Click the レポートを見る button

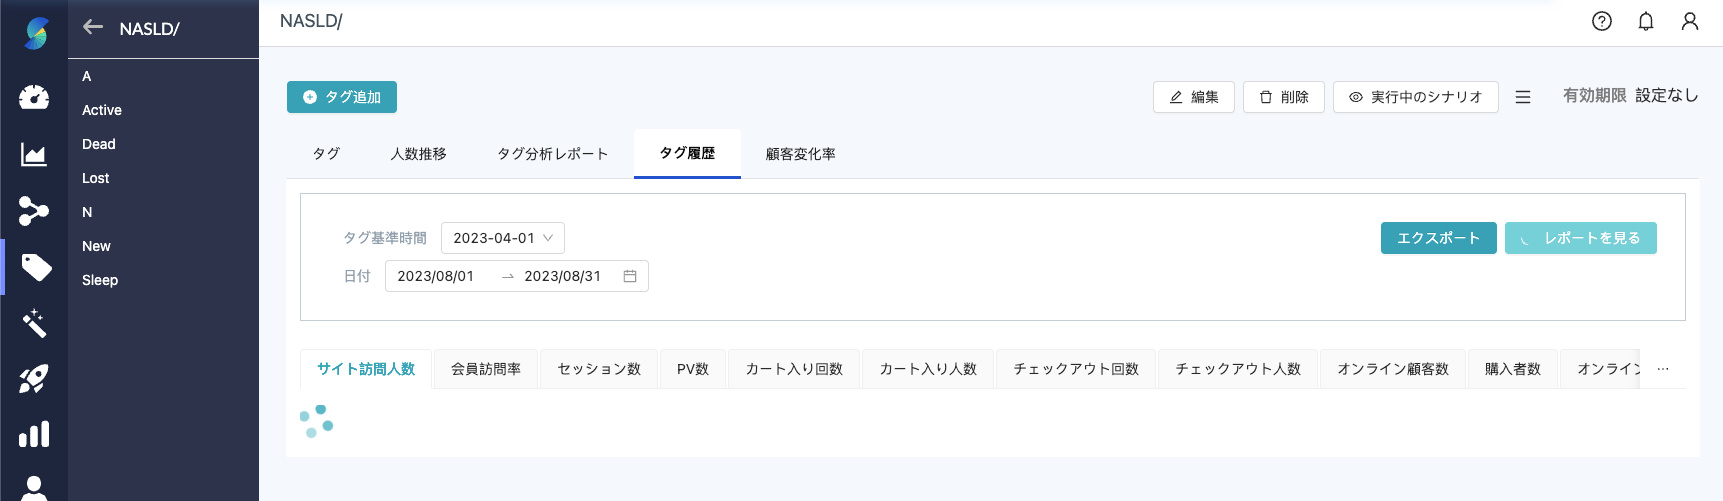pyautogui.click(x=1581, y=238)
